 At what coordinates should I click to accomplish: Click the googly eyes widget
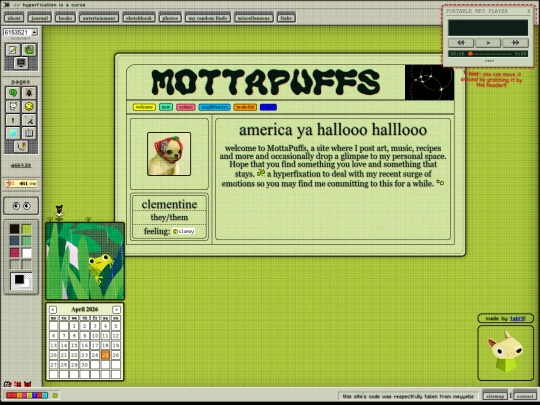[21, 206]
